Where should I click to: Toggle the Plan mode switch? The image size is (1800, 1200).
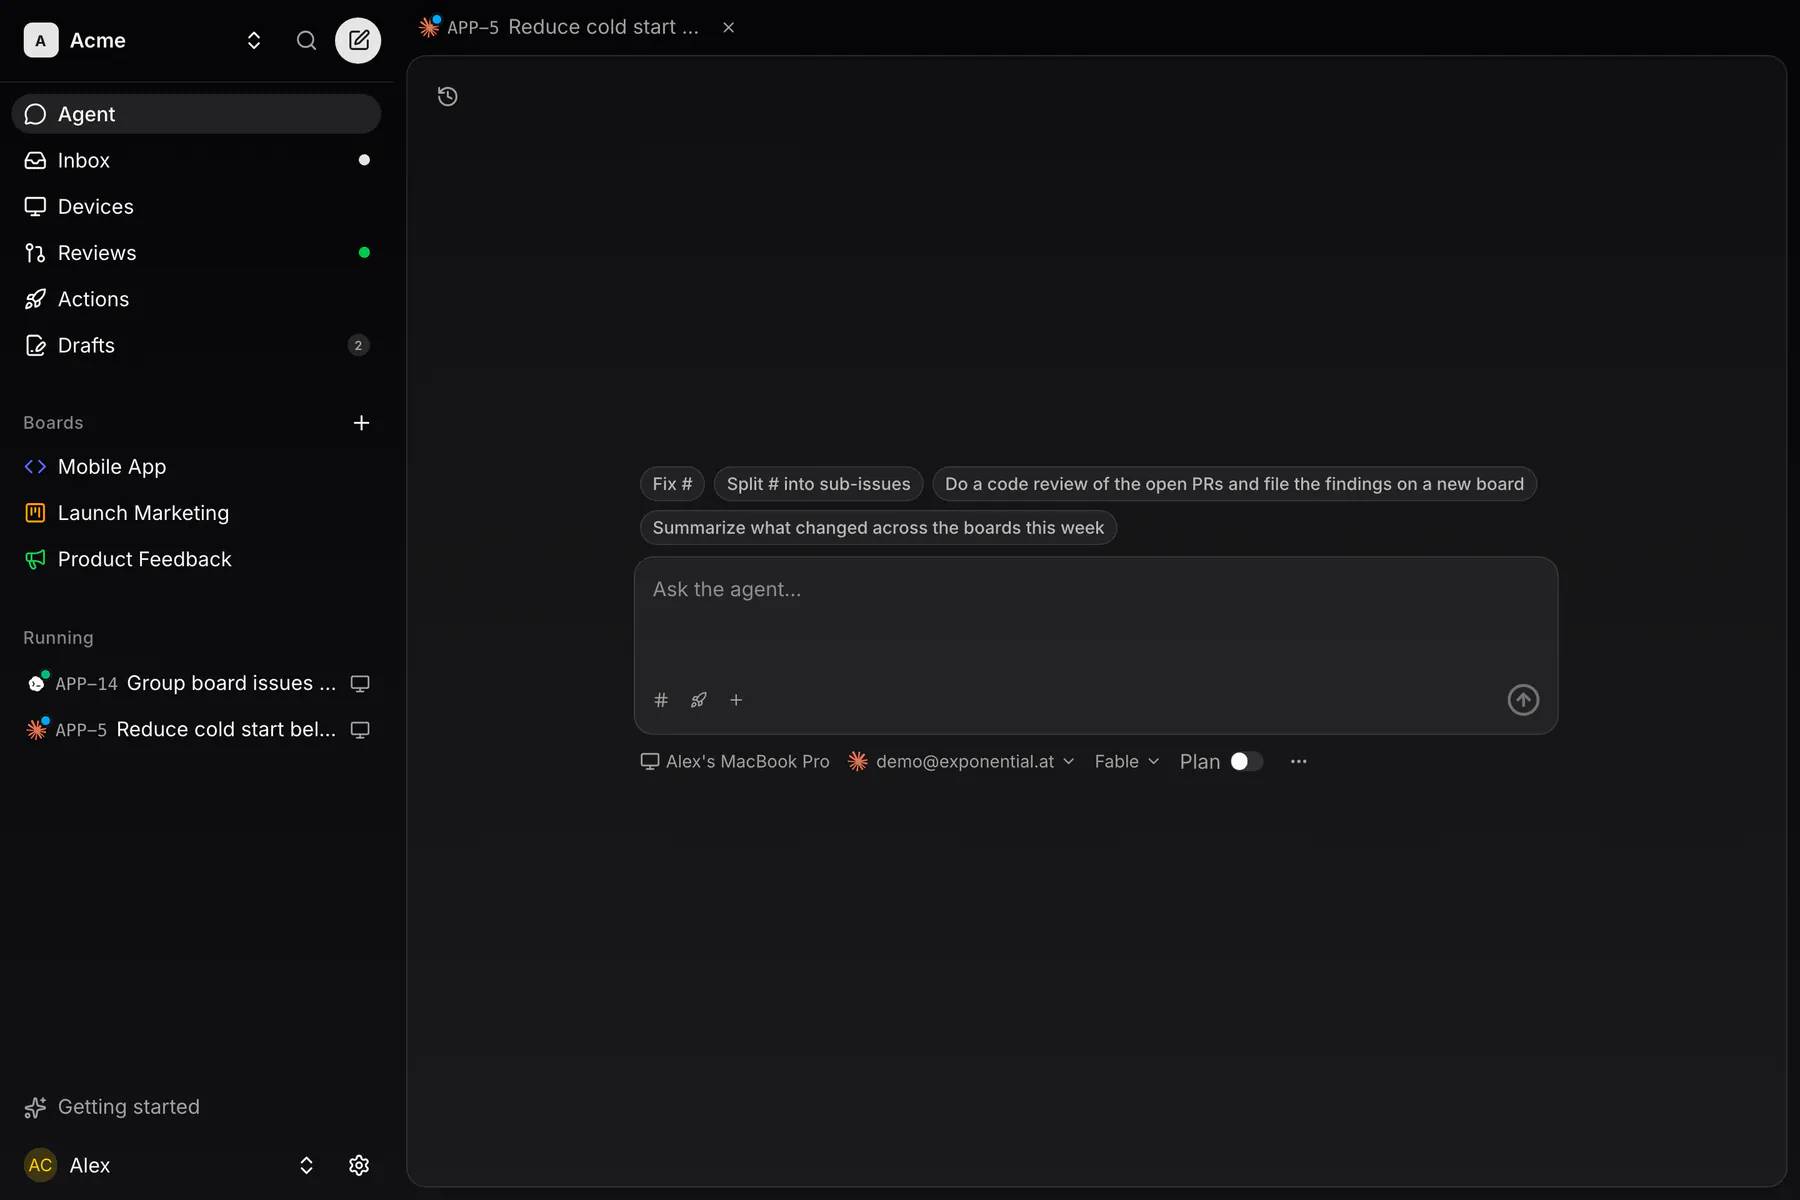(1246, 762)
